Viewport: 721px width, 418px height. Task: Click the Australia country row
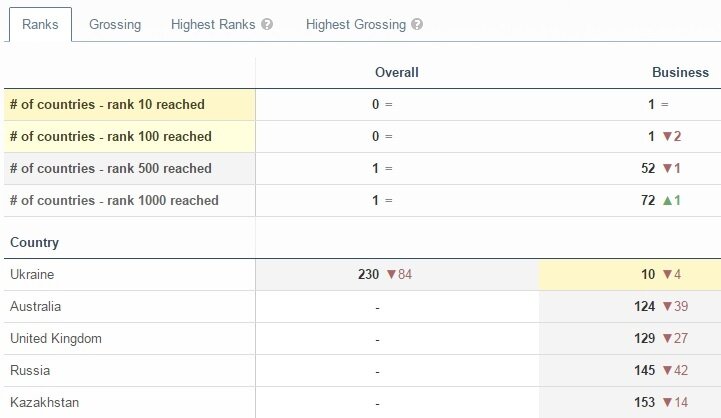pyautogui.click(x=35, y=306)
